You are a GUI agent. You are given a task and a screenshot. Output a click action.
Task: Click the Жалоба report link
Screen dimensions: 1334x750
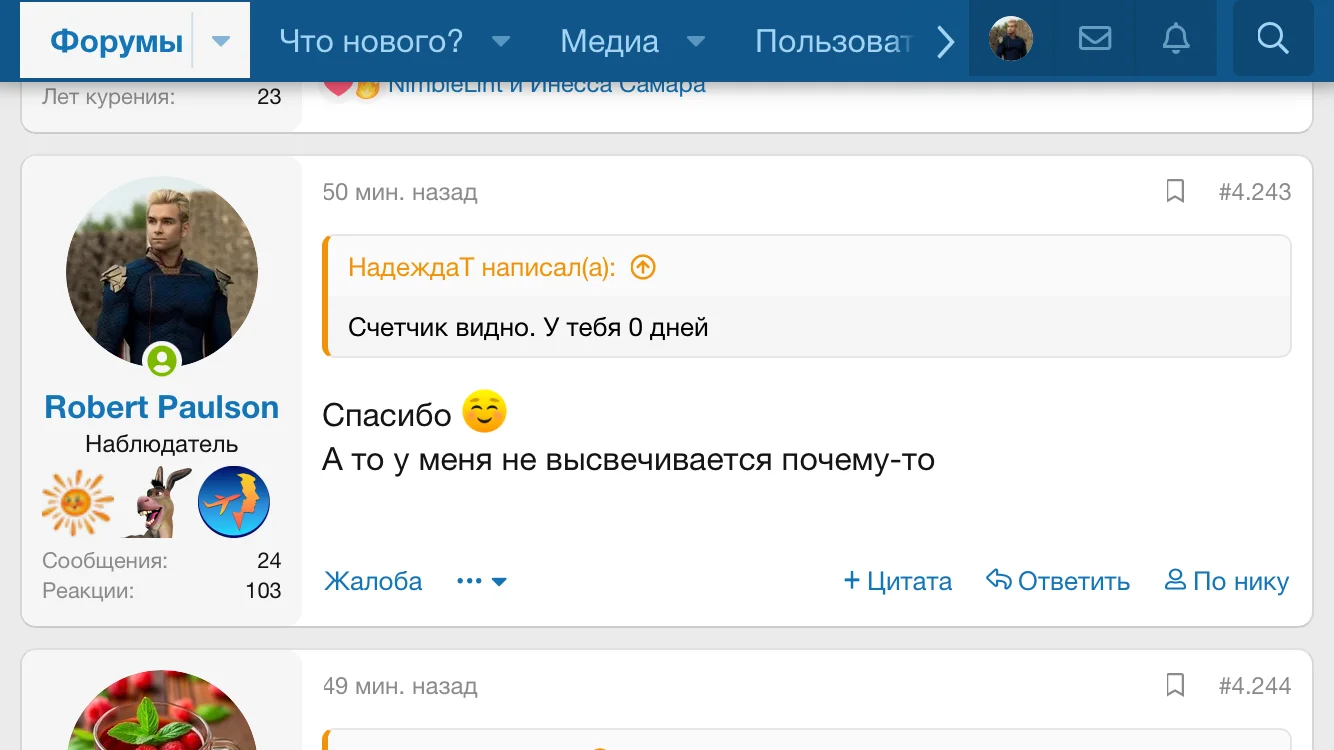373,581
